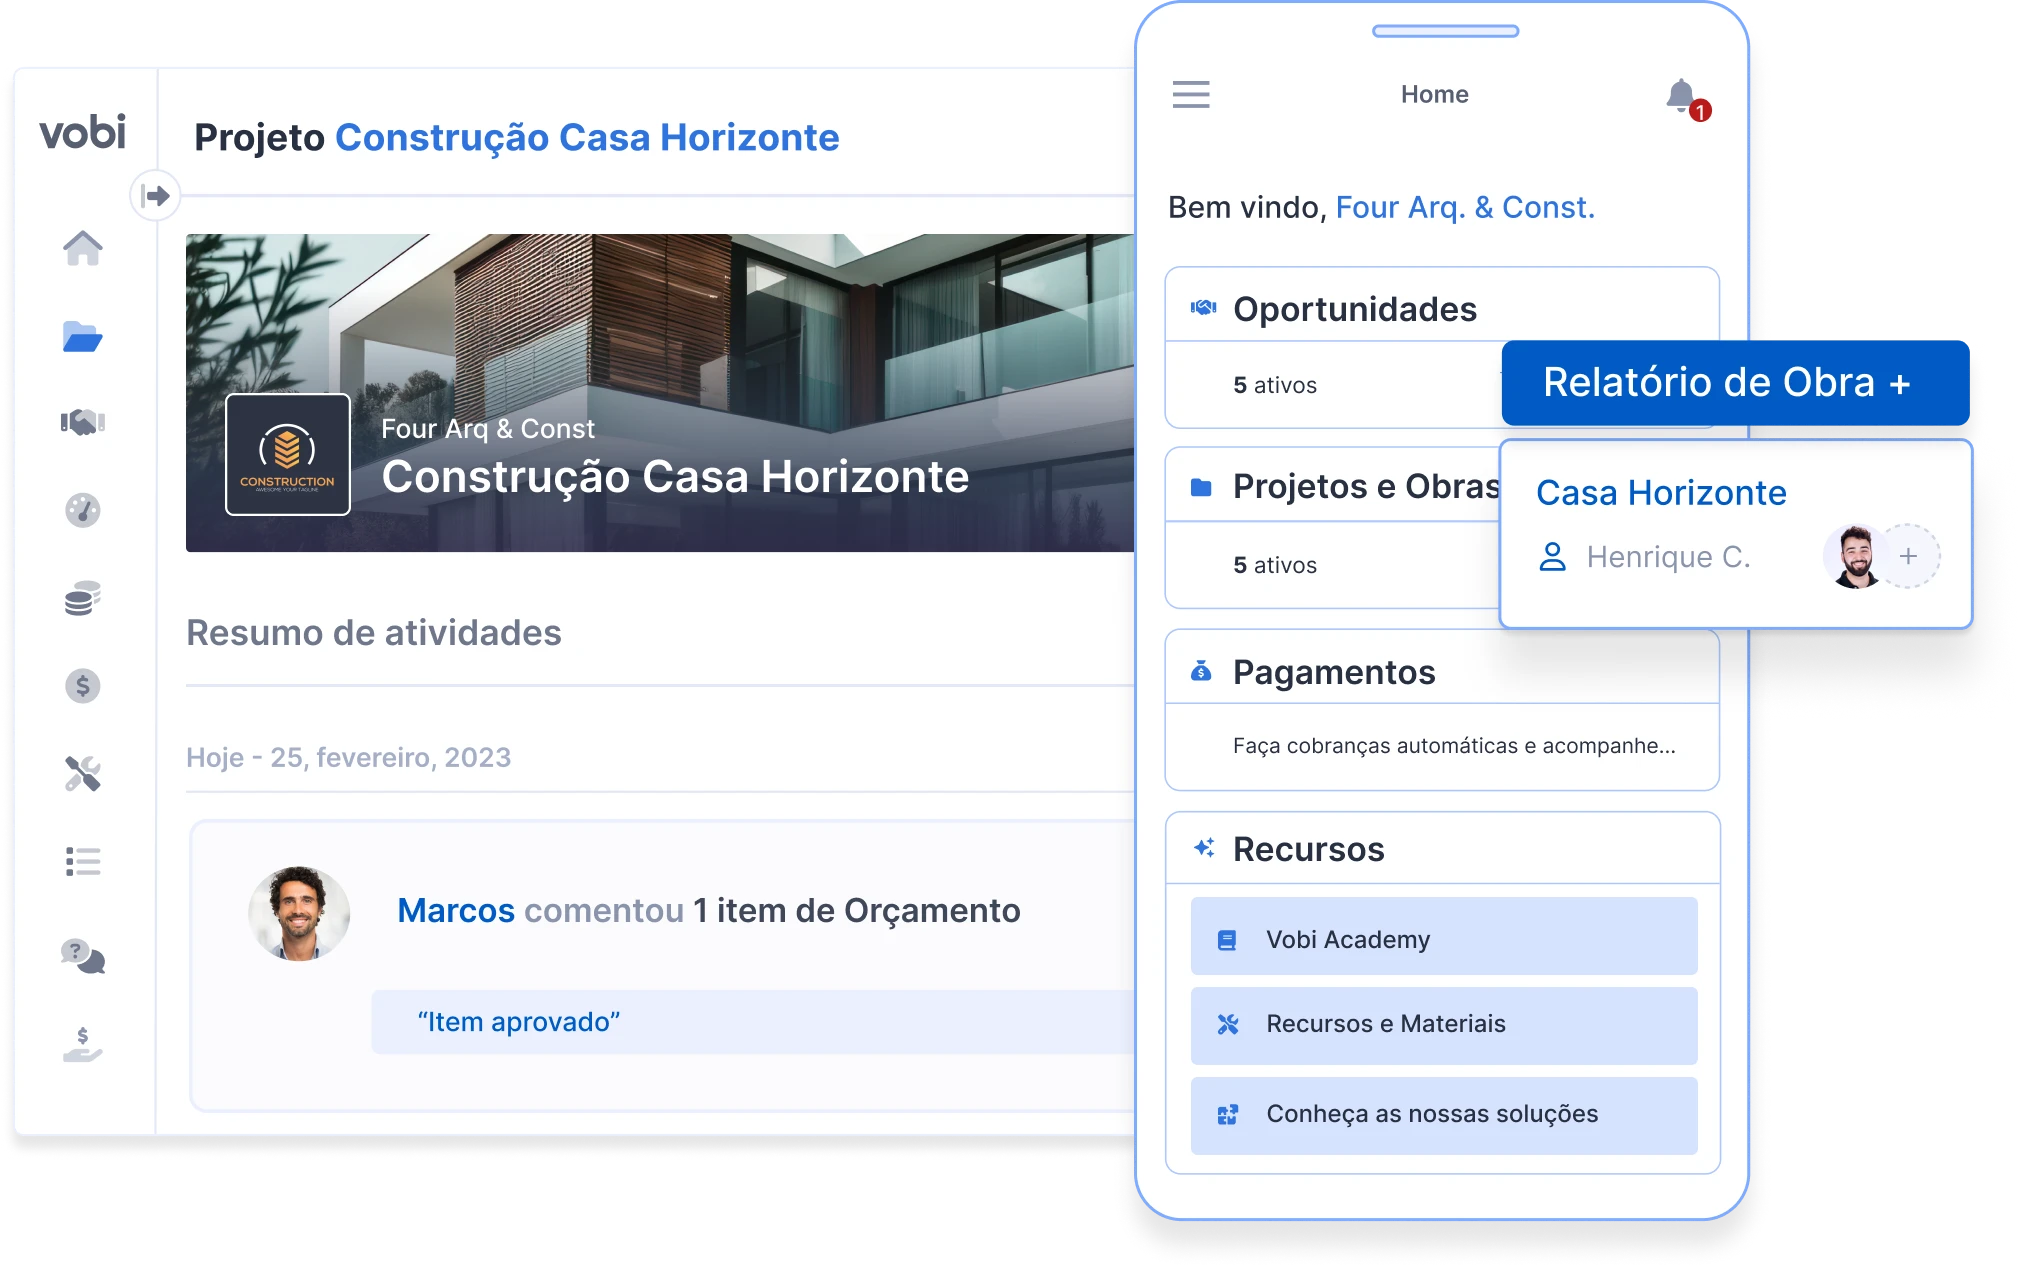Select Henrique C.'s avatar thumbnail
This screenshot has width=2019, height=1270.
coord(1855,556)
